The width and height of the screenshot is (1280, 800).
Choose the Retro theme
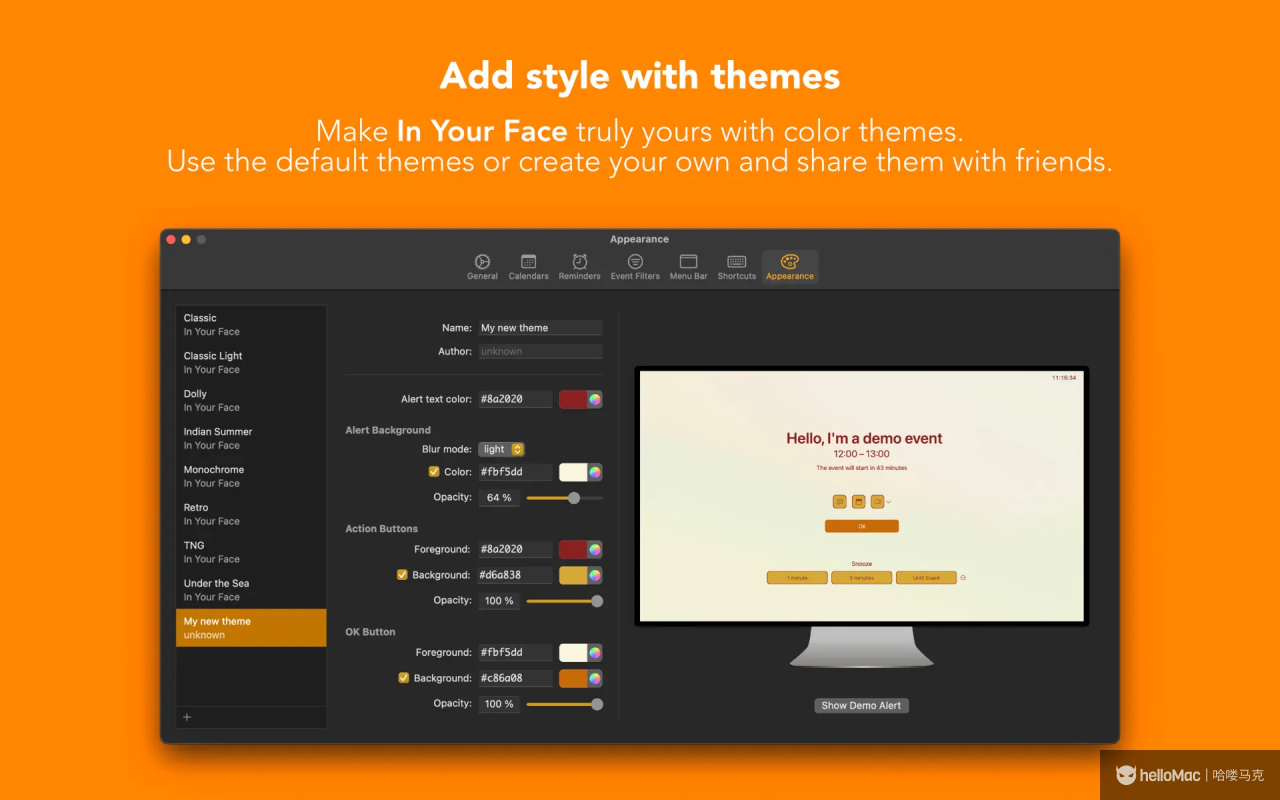point(251,514)
